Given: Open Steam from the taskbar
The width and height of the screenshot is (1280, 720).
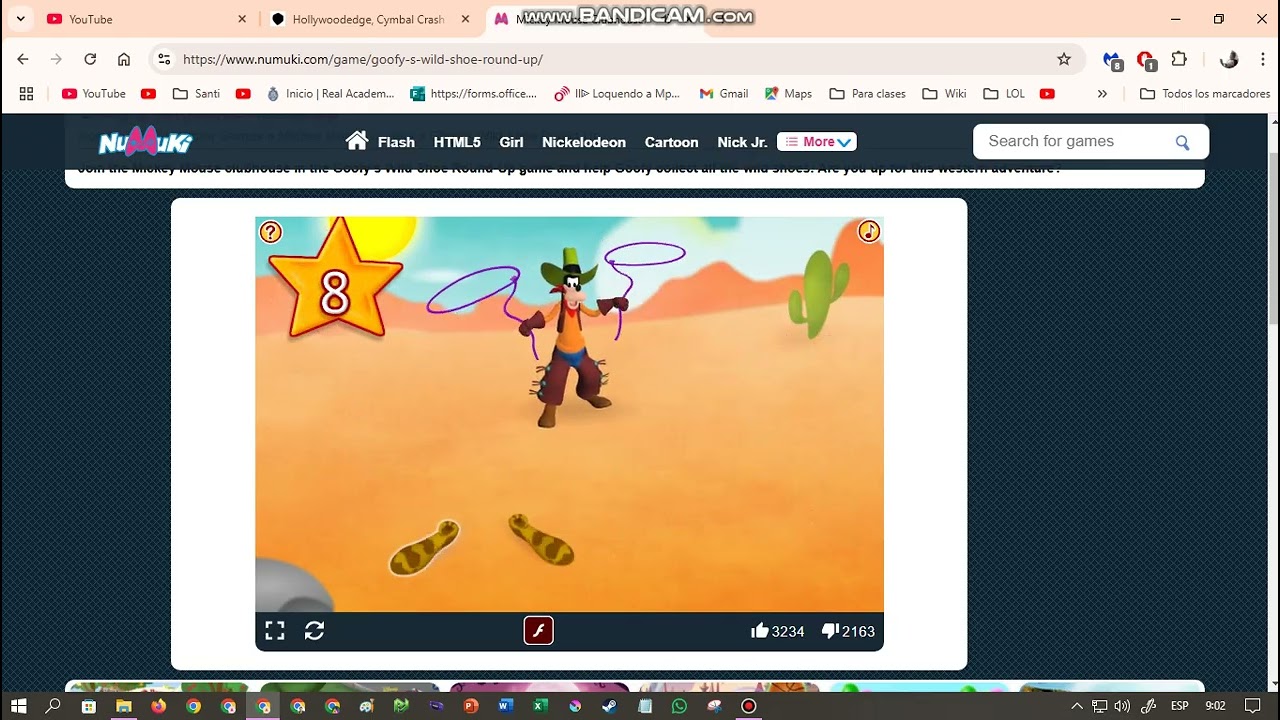Looking at the screenshot, I should 610,706.
